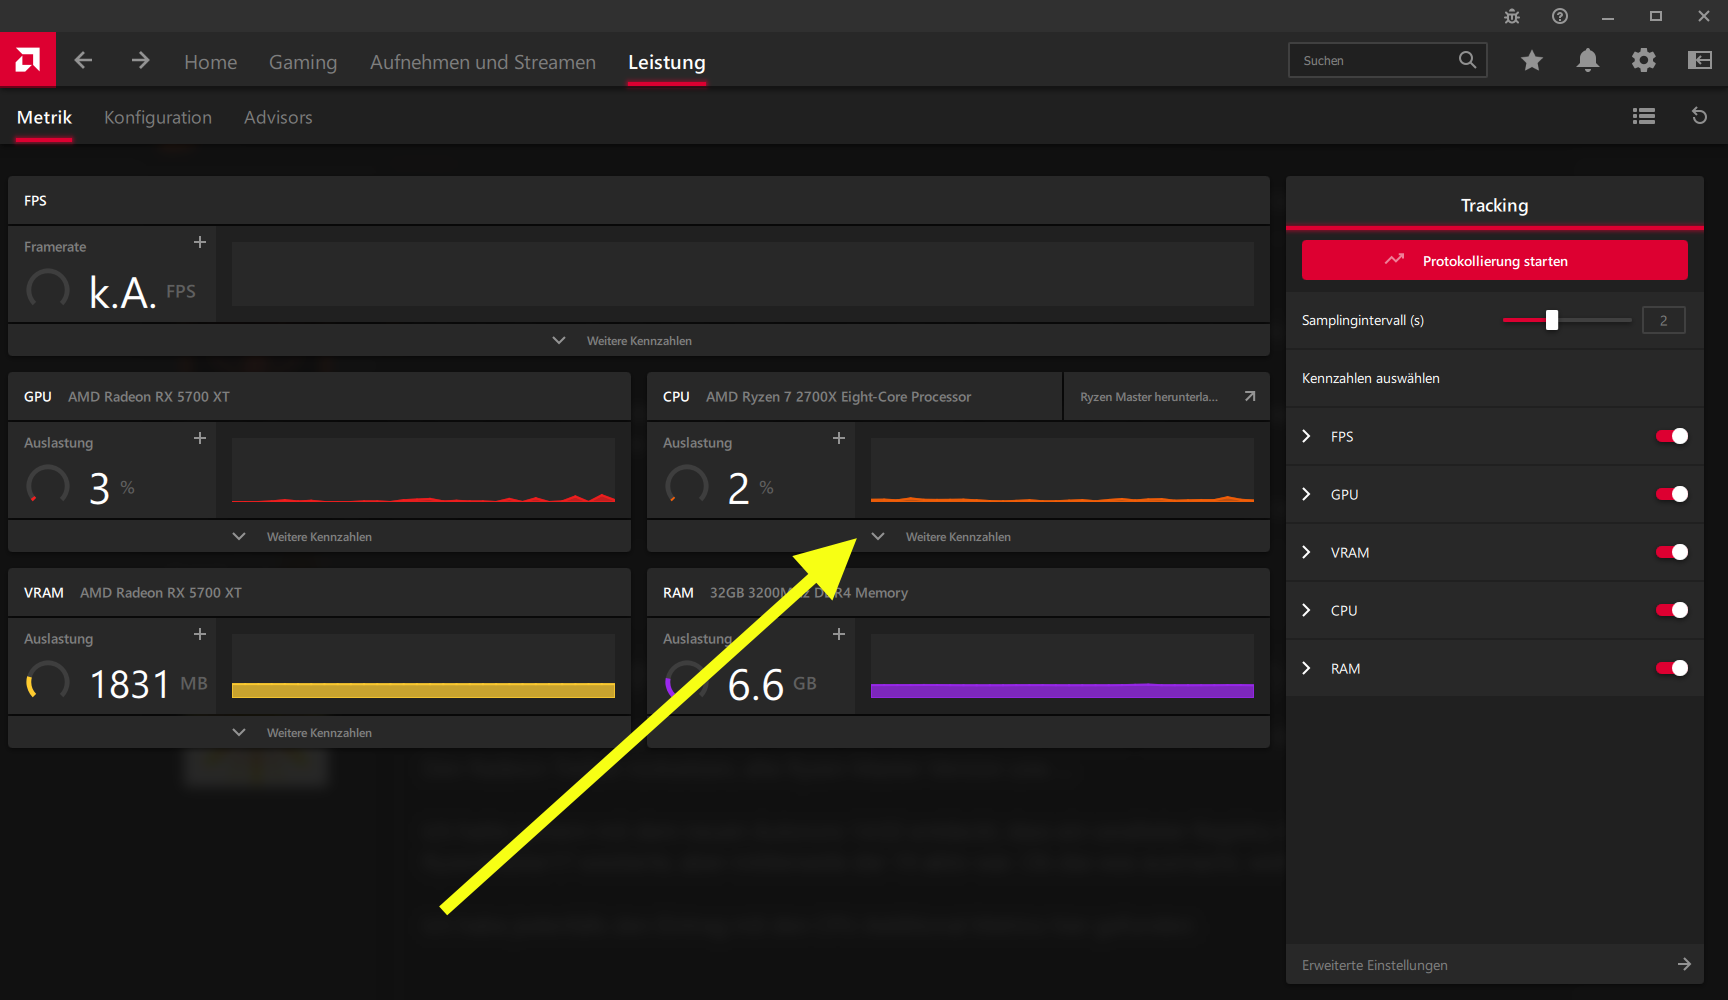Expand CPU Weitere Kennzahlen
Image resolution: width=1728 pixels, height=1000 pixels.
coord(958,536)
